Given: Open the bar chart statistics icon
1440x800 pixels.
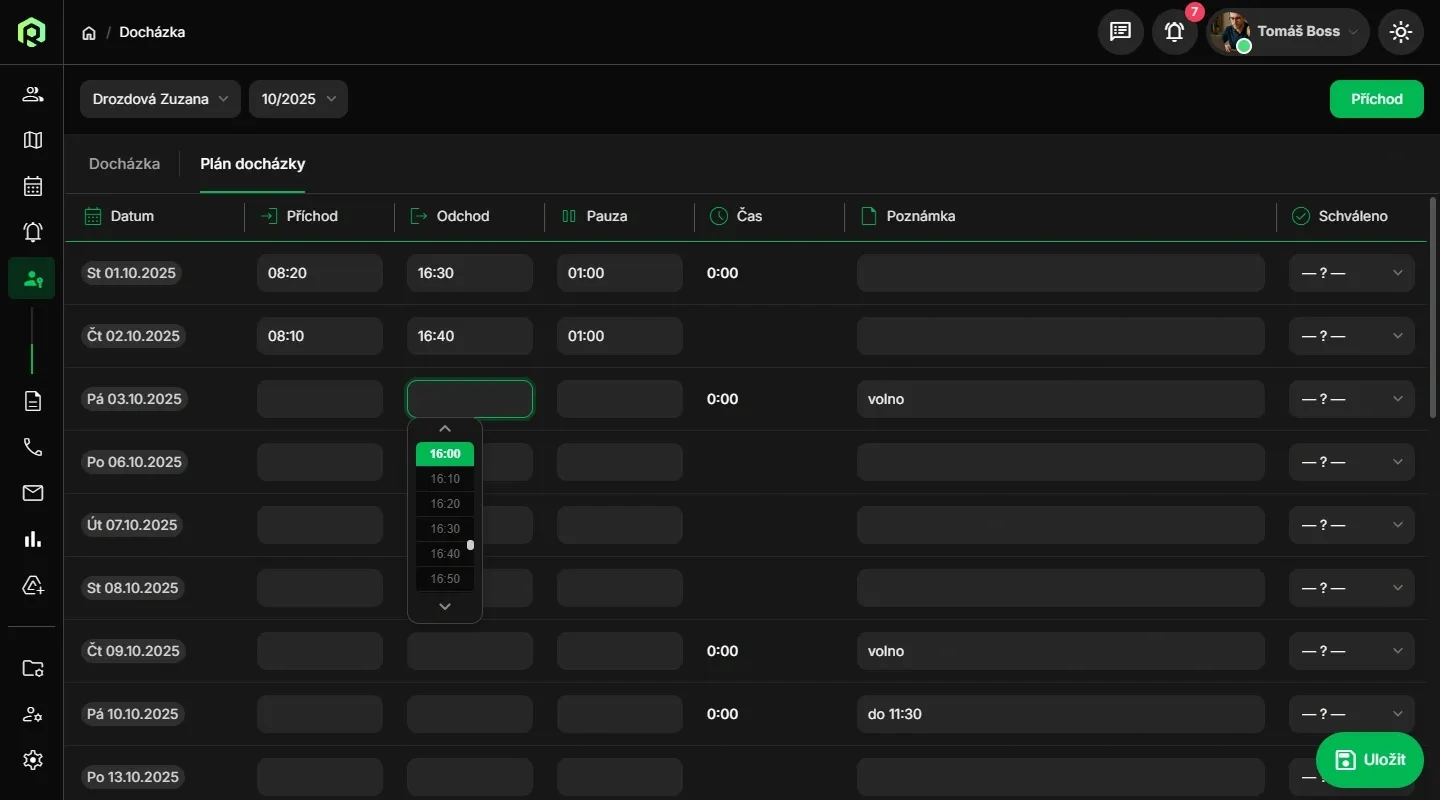Looking at the screenshot, I should pyautogui.click(x=33, y=539).
